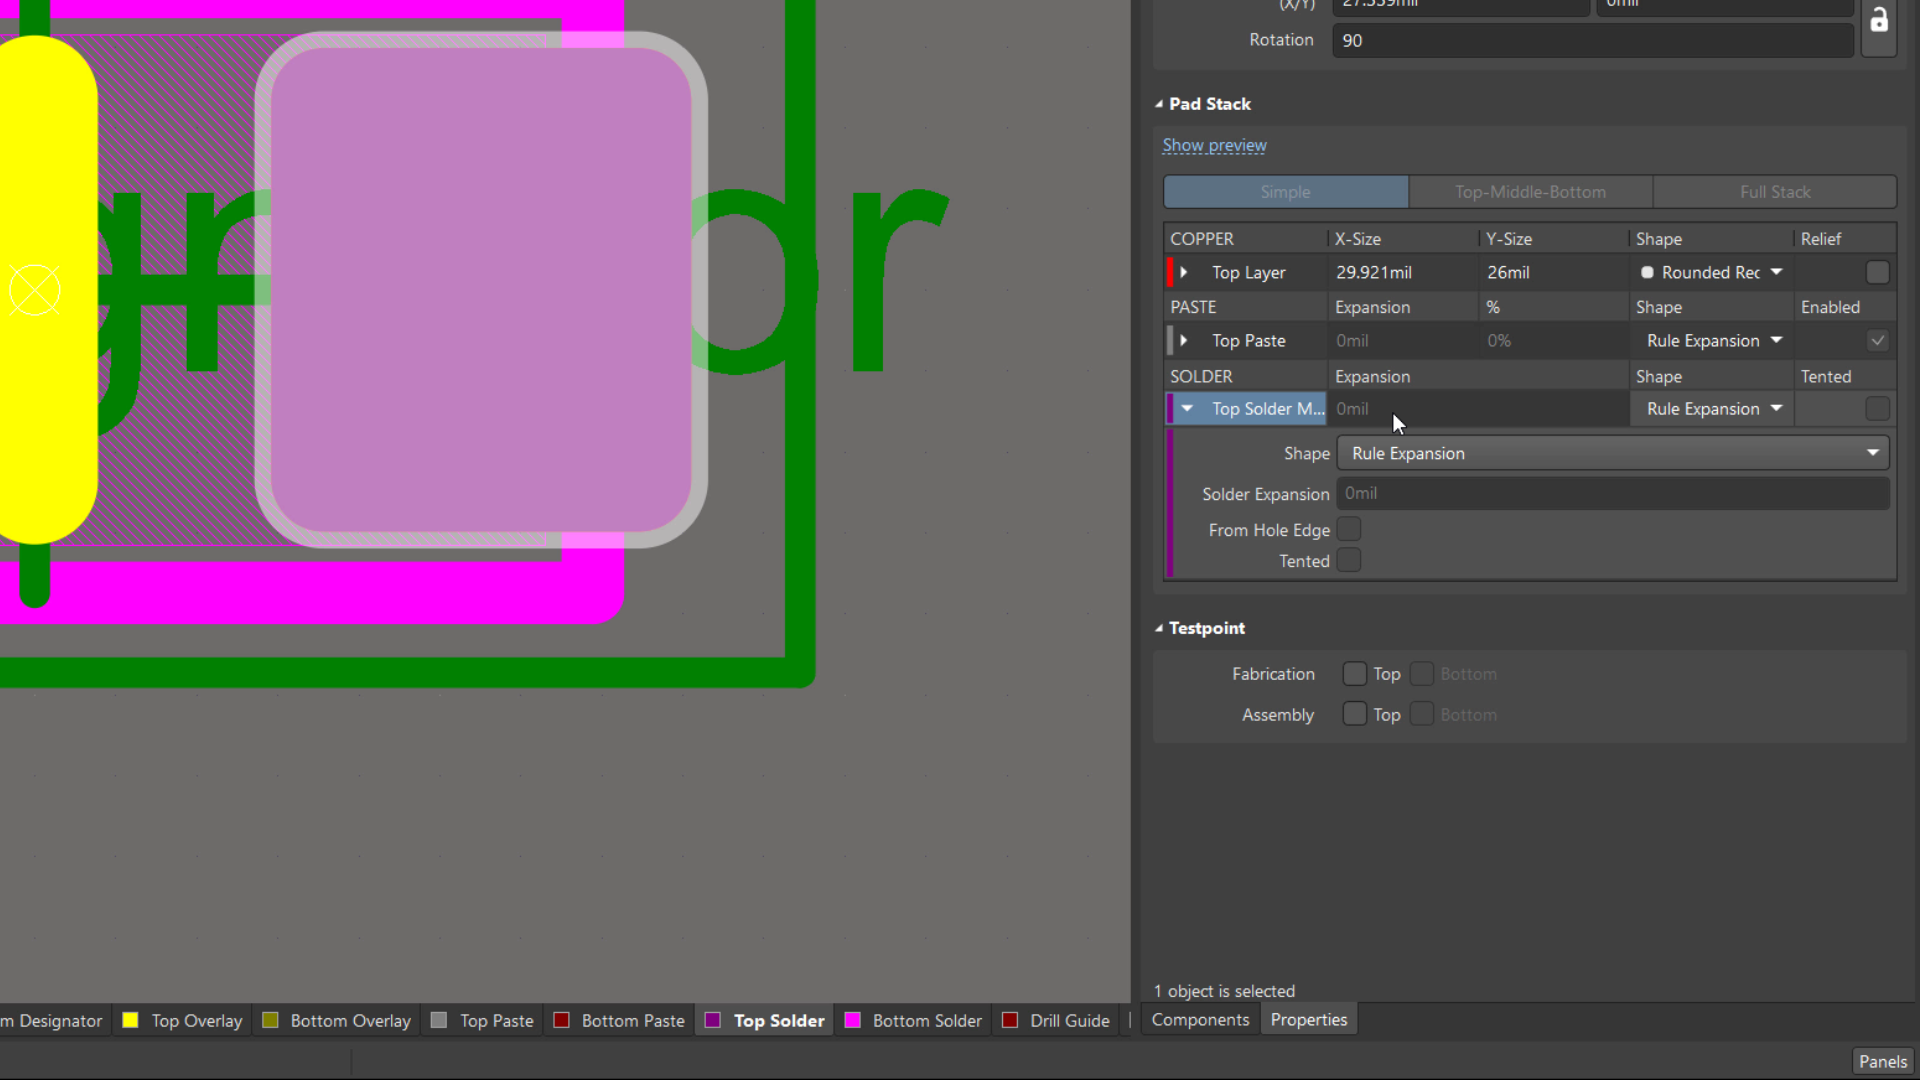Click the Top Overlay yellow color swatch
The height and width of the screenshot is (1080, 1920).
[x=130, y=1020]
